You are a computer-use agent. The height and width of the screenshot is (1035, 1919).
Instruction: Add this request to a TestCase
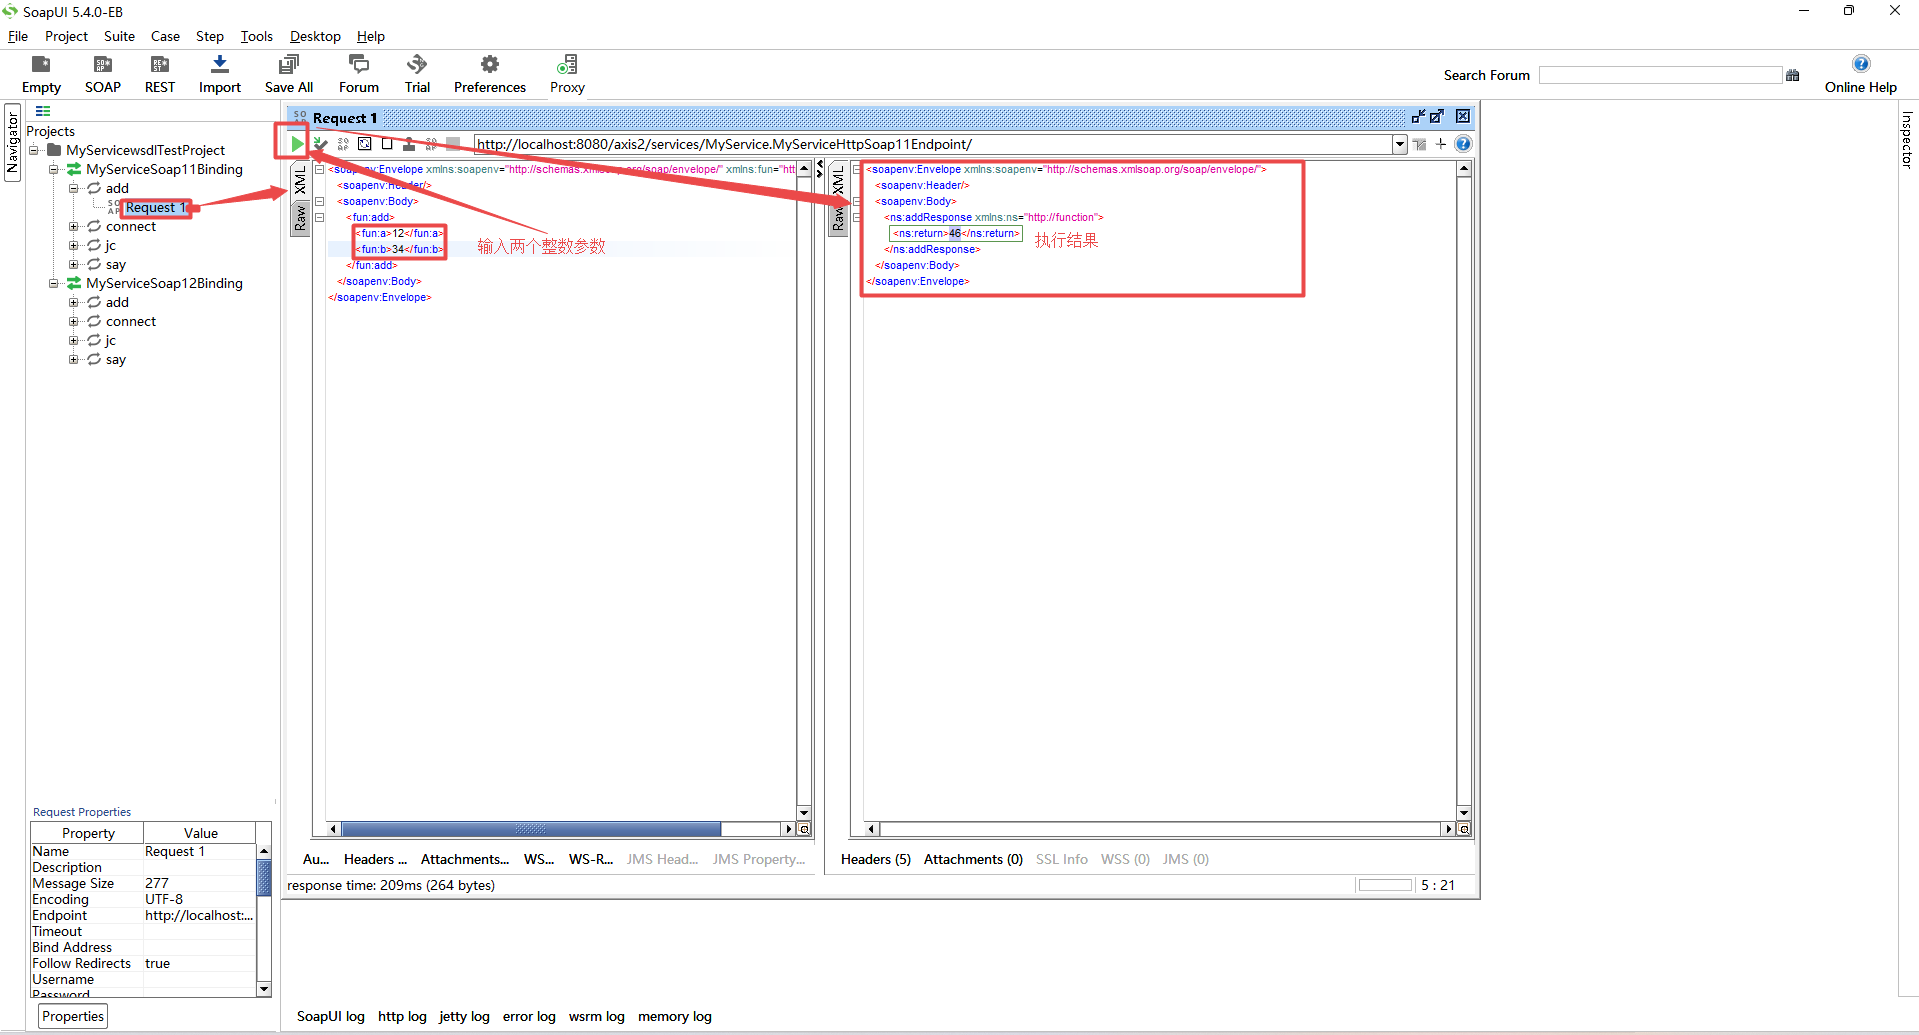pos(320,144)
